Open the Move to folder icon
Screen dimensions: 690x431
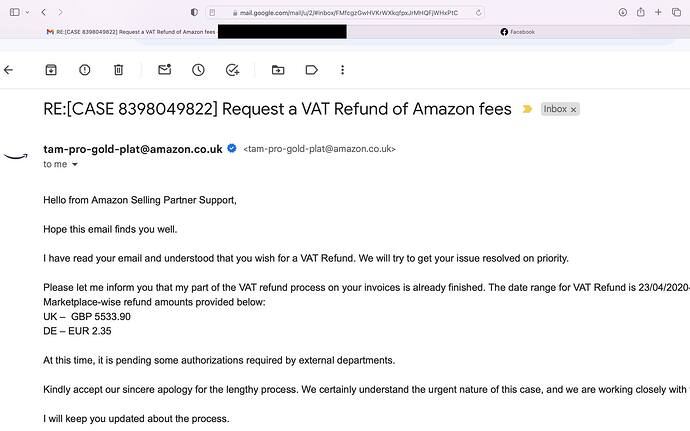pos(278,70)
